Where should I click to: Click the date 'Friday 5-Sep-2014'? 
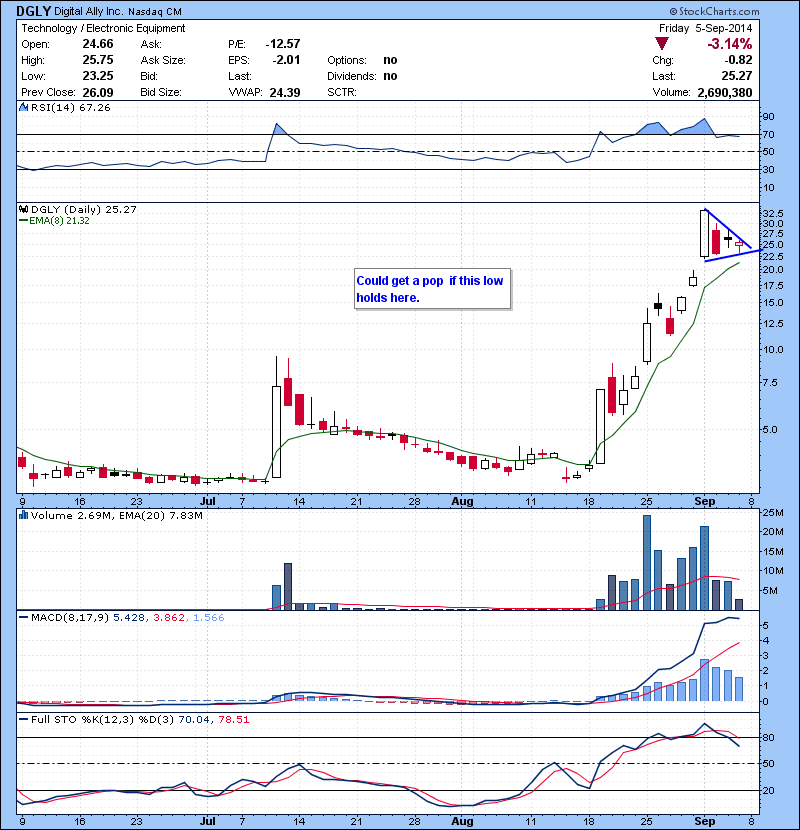tap(705, 28)
